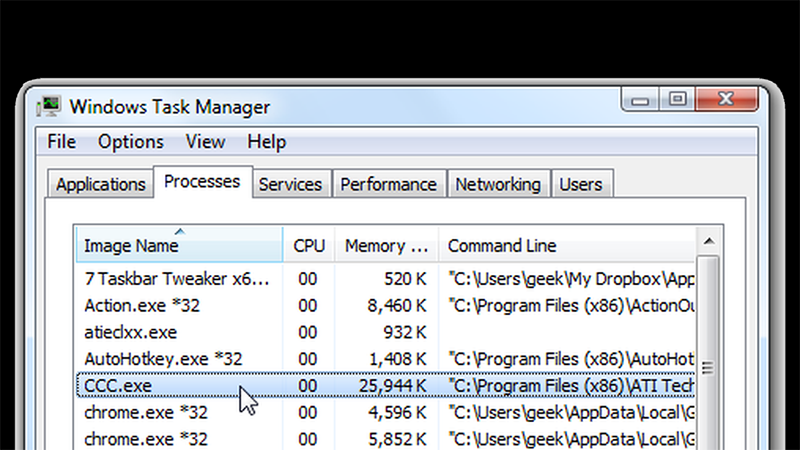800x450 pixels.
Task: Click the Task Manager title bar icon
Action: (48, 105)
